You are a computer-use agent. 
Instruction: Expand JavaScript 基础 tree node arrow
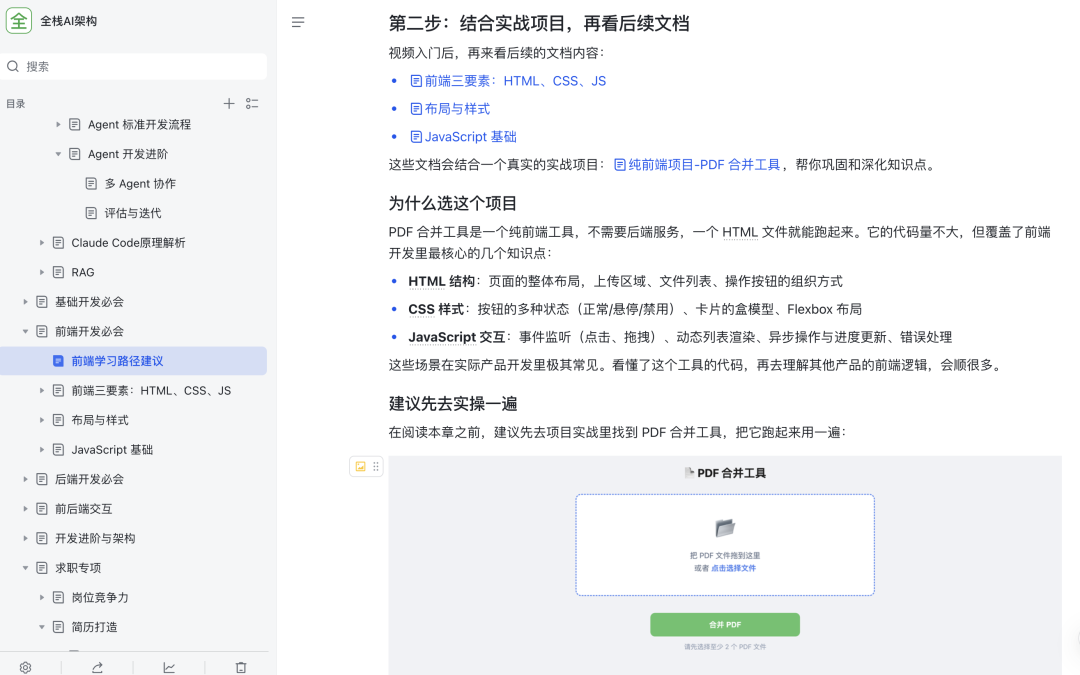(x=41, y=450)
